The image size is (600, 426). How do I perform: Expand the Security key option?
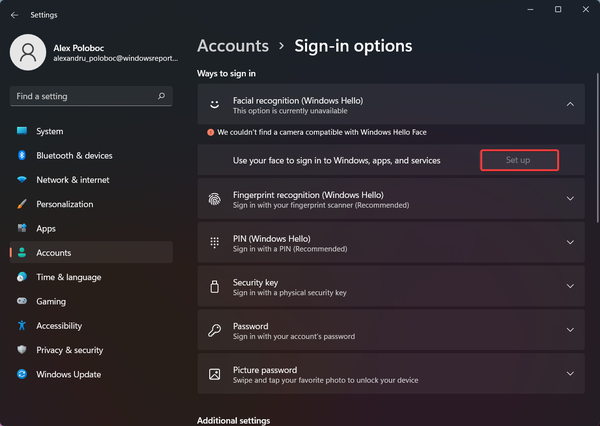[570, 287]
